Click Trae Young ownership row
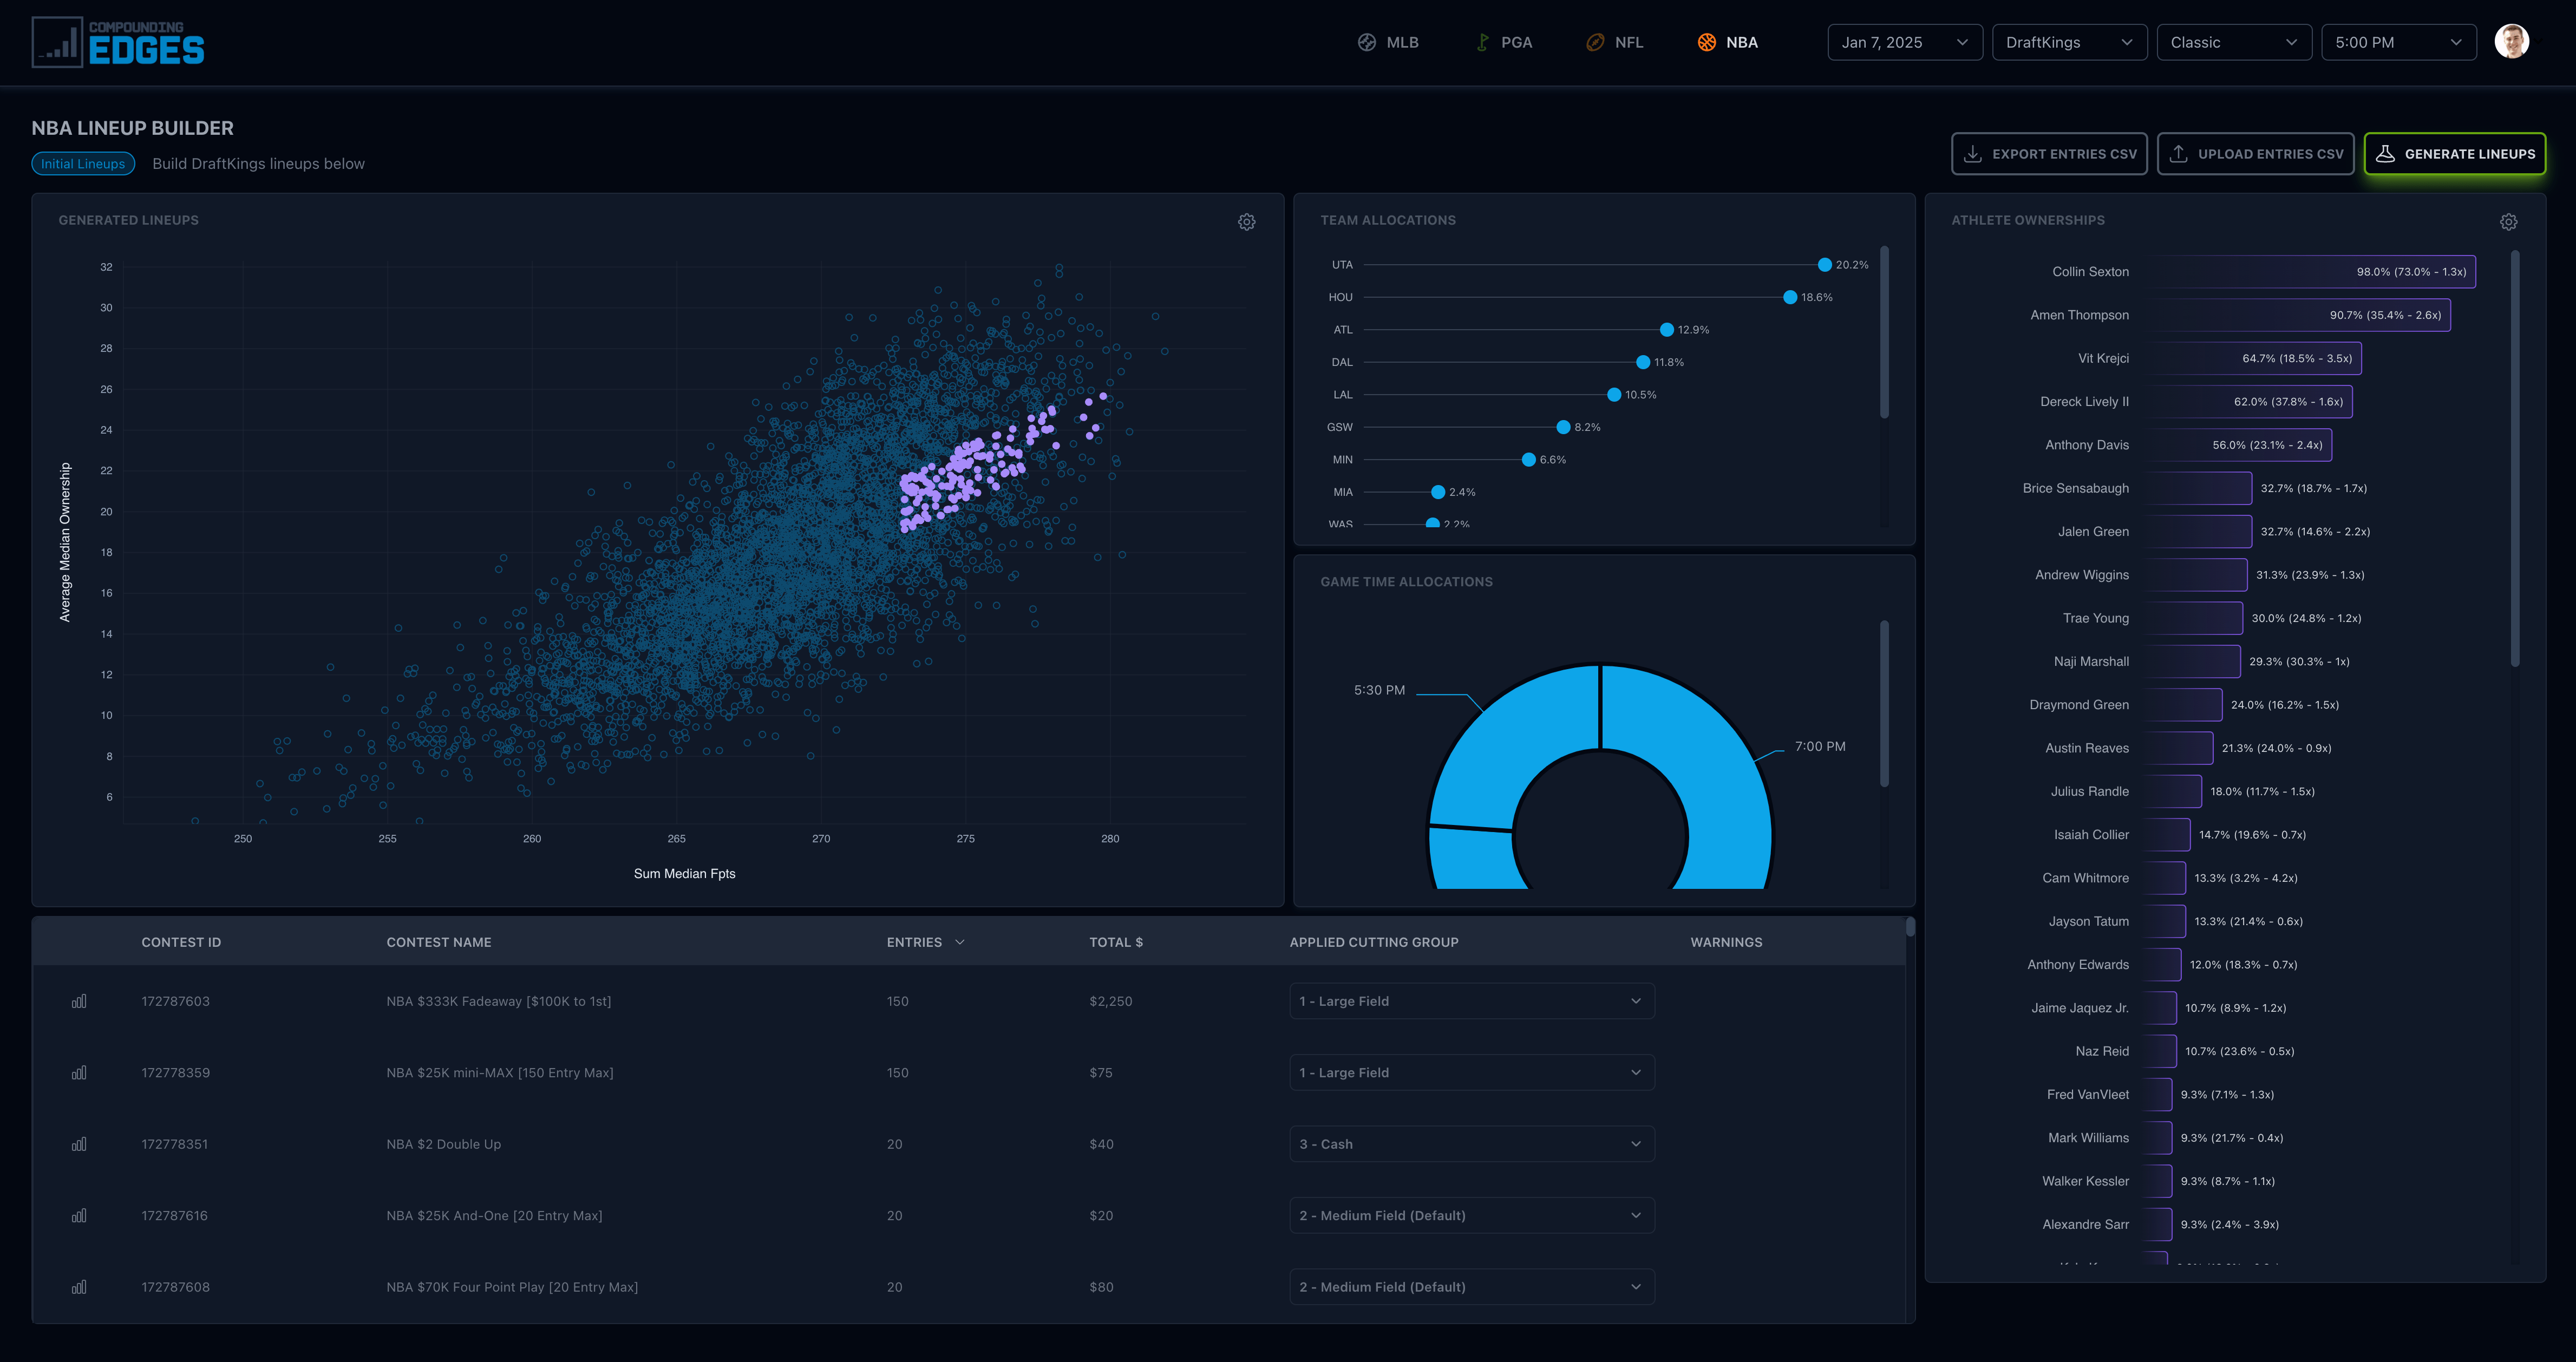This screenshot has width=2576, height=1362. pos(2213,618)
